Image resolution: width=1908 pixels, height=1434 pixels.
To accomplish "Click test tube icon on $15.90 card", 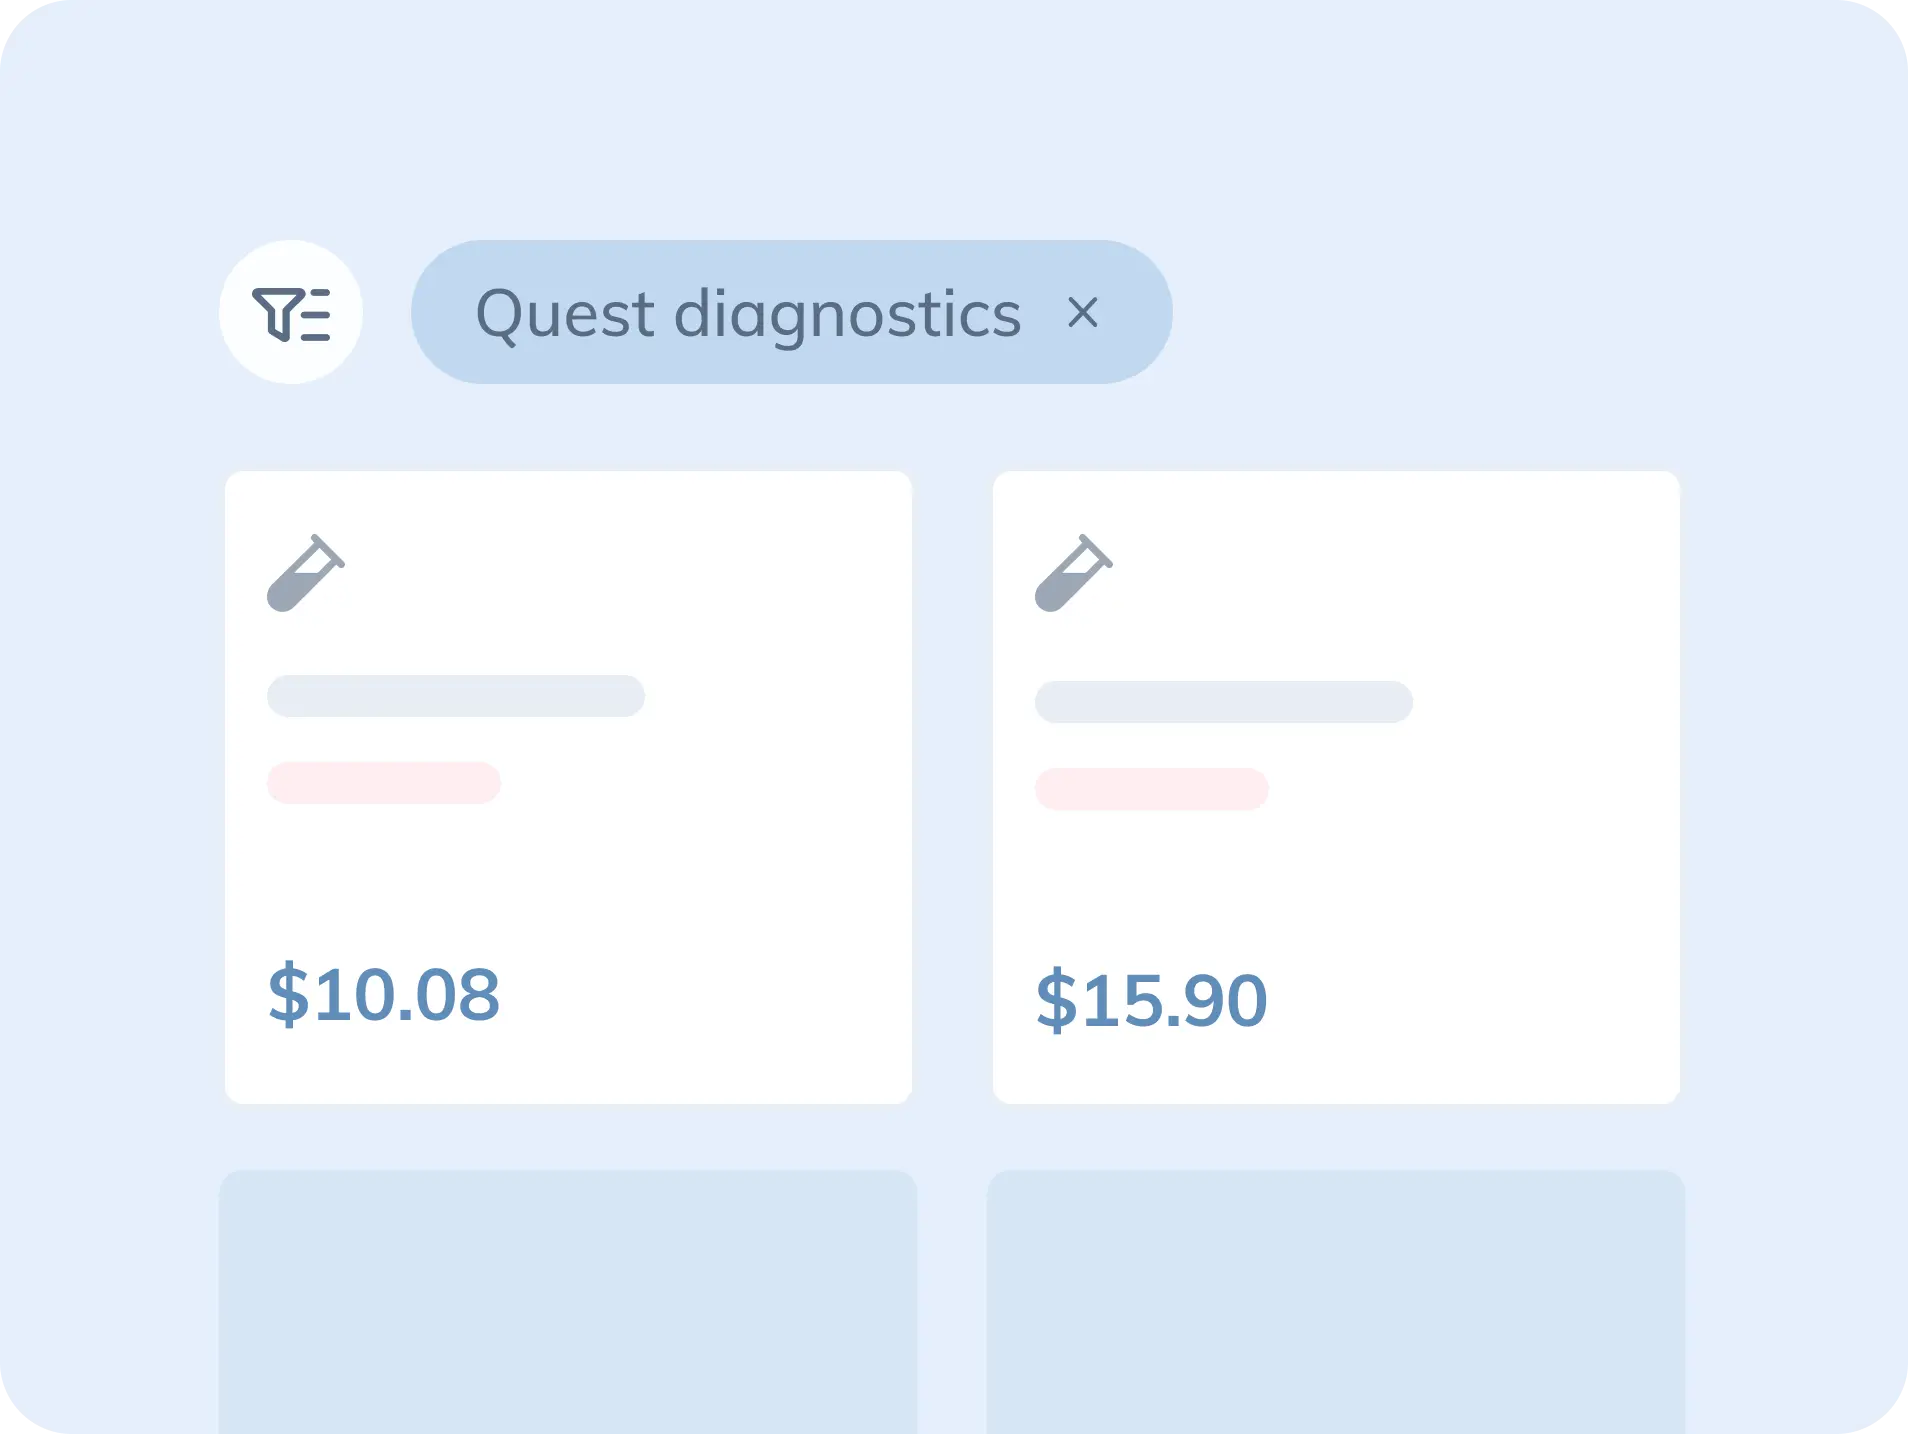I will [x=1073, y=573].
